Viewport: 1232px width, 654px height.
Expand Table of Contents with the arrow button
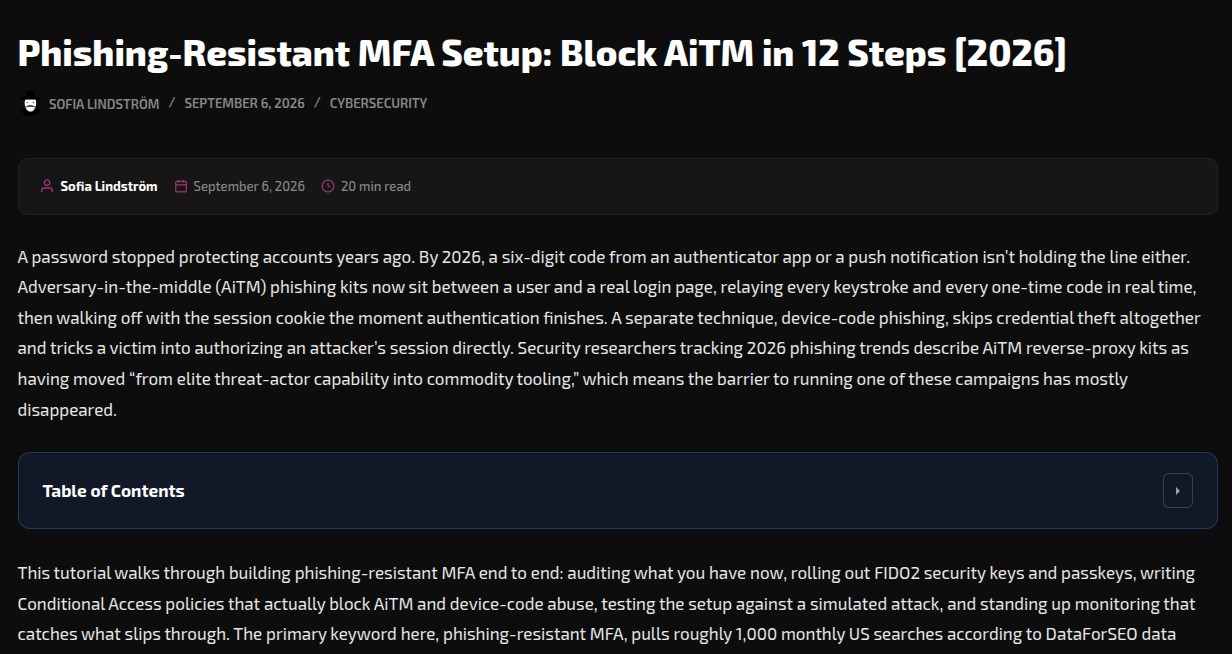(x=1177, y=491)
